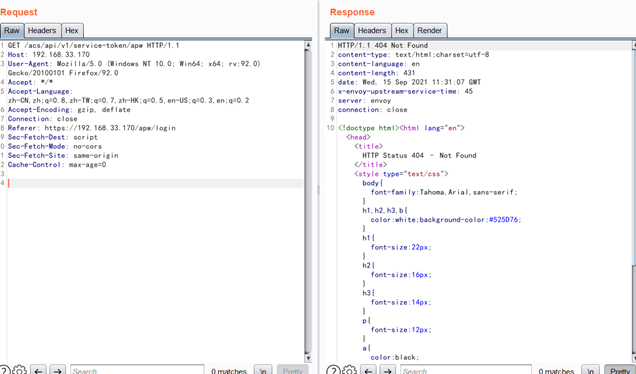Click the GET request line text
Screen dimensions: 636x374
pos(93,45)
